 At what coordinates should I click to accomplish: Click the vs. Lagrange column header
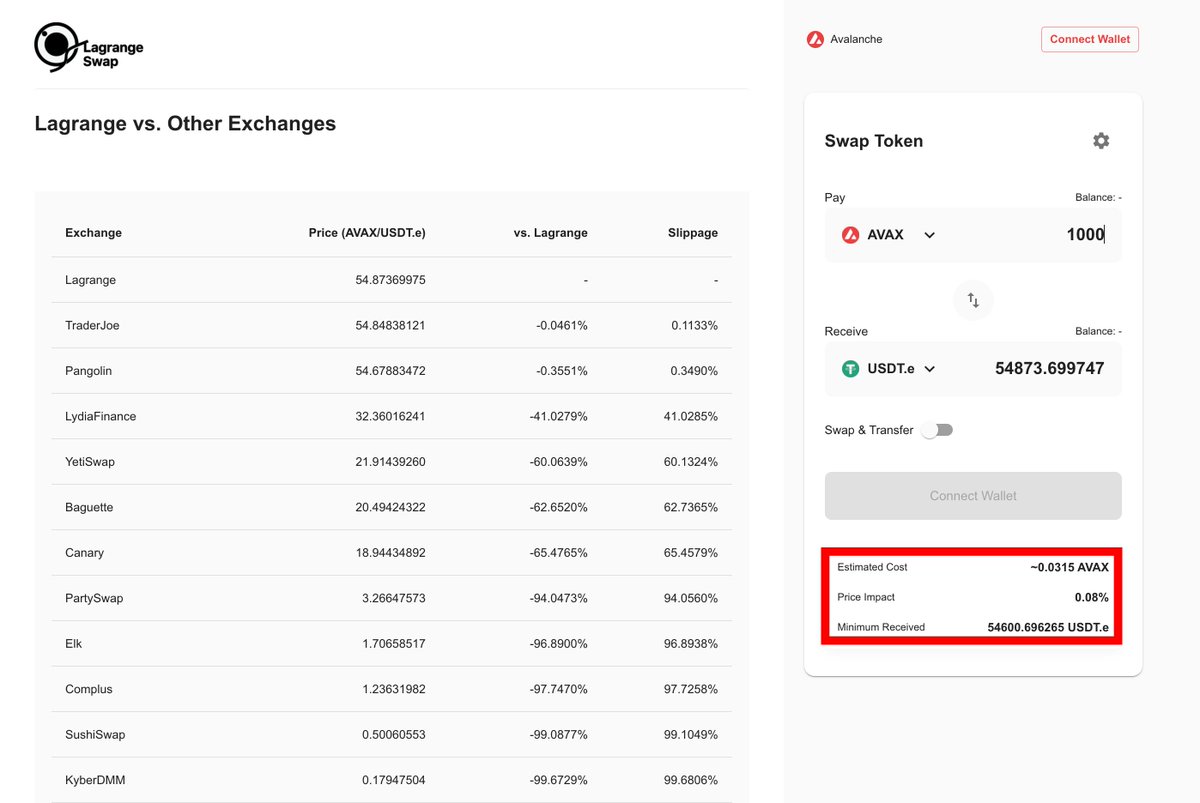click(x=551, y=233)
